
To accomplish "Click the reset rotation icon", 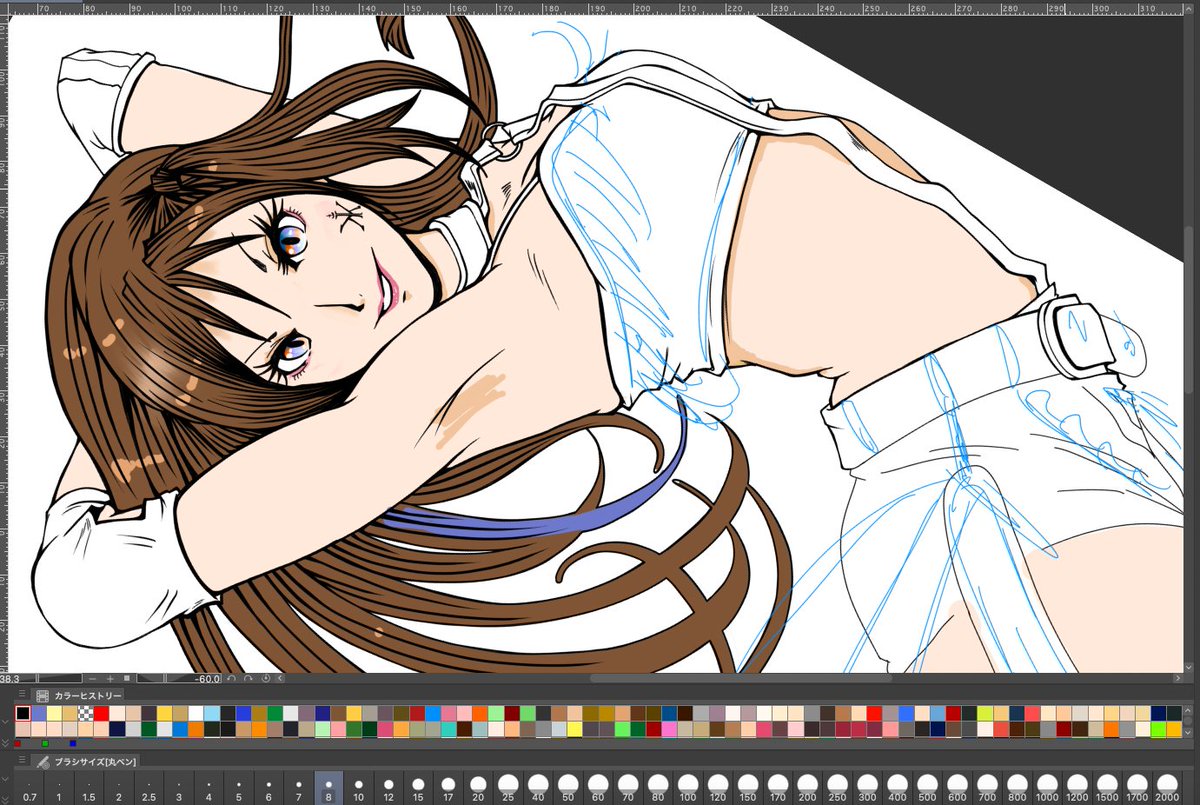I will click(266, 678).
